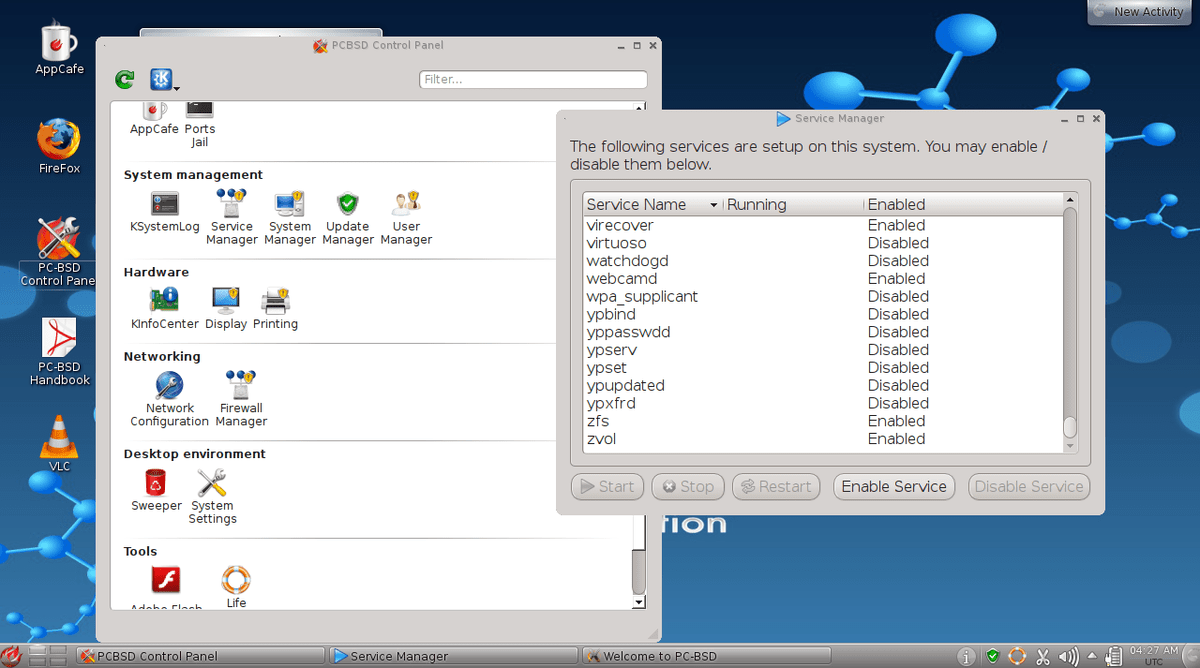
Task: Open KSystemLog under System management
Action: point(165,213)
